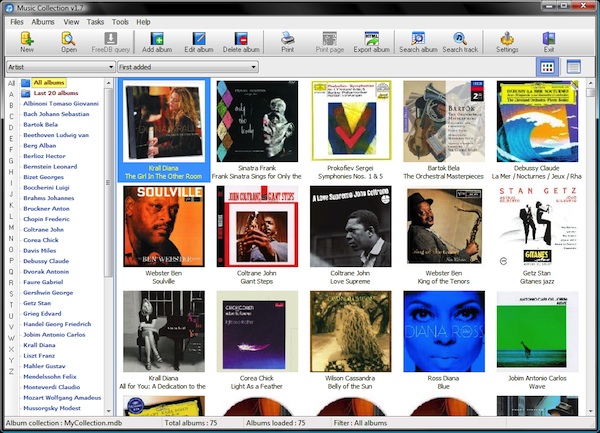Select artist Bach Johann Sebastian
600x433 pixels.
tap(56, 114)
